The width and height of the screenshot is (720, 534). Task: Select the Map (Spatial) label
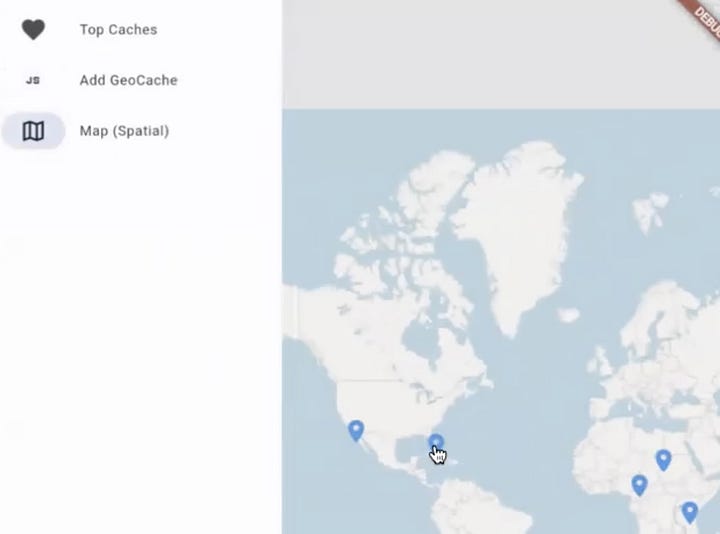(x=124, y=131)
